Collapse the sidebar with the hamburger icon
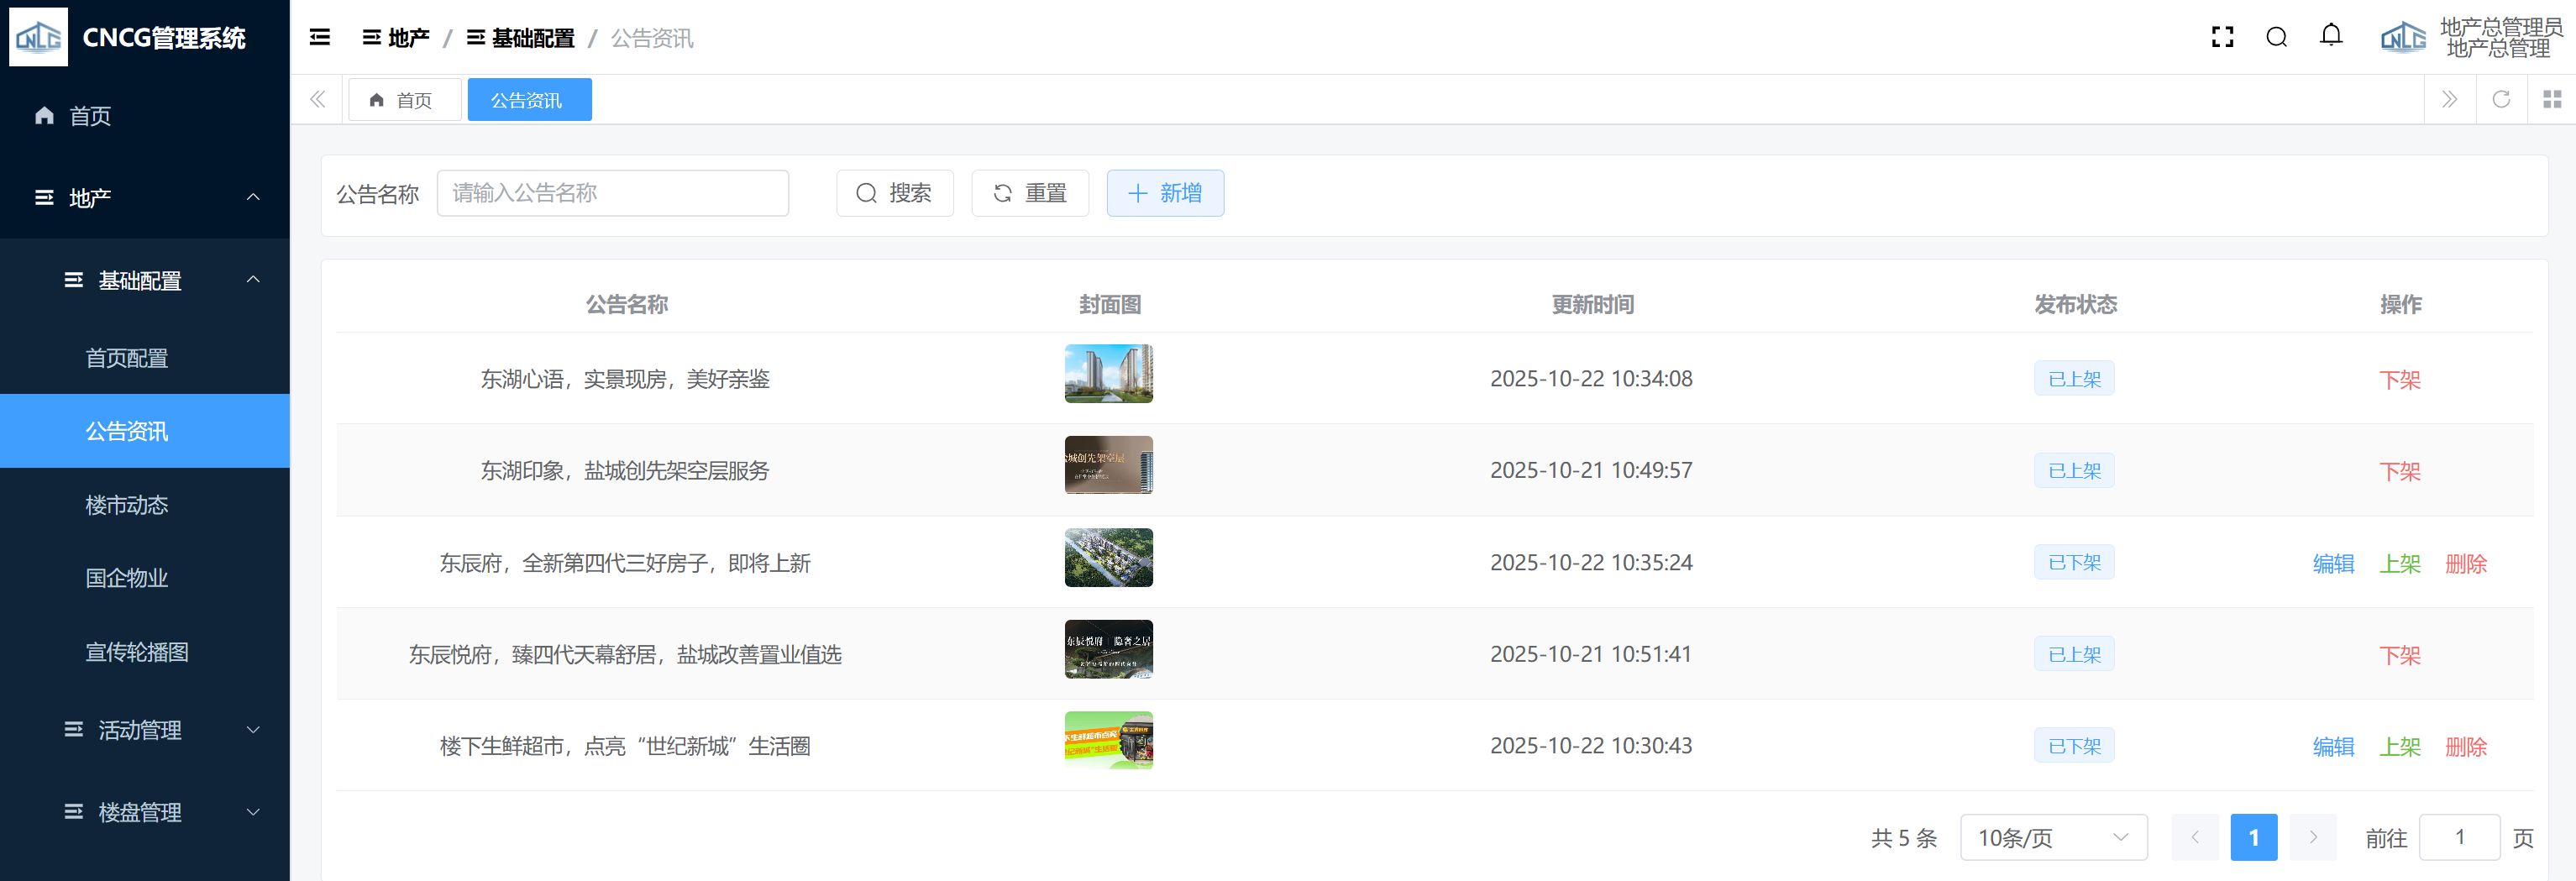Image resolution: width=2576 pixels, height=881 pixels. pyautogui.click(x=320, y=37)
